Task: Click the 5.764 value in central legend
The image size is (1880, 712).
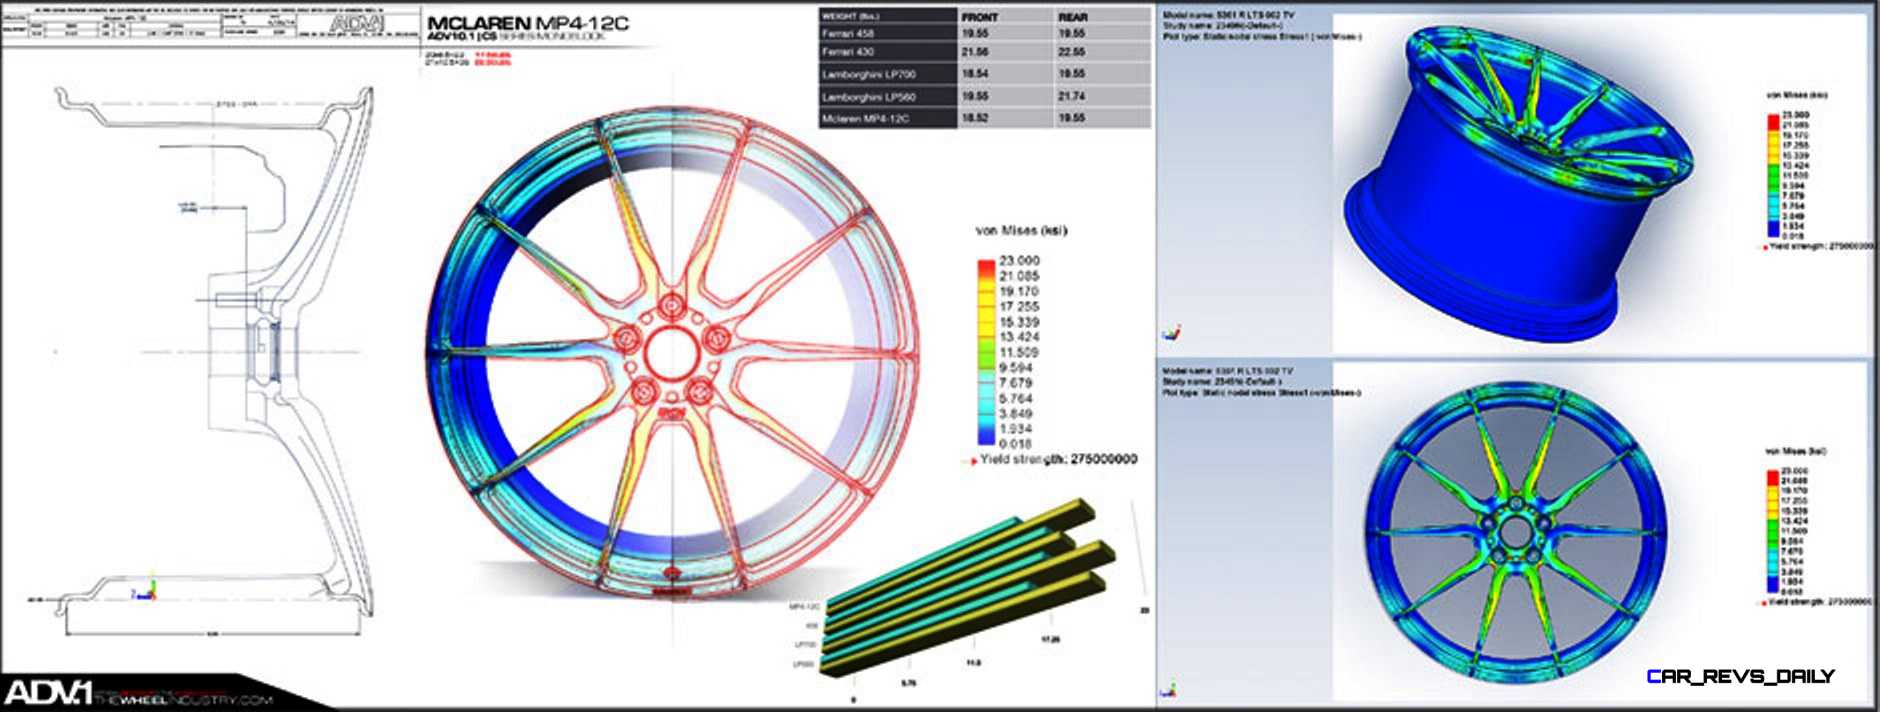Action: click(x=1016, y=398)
